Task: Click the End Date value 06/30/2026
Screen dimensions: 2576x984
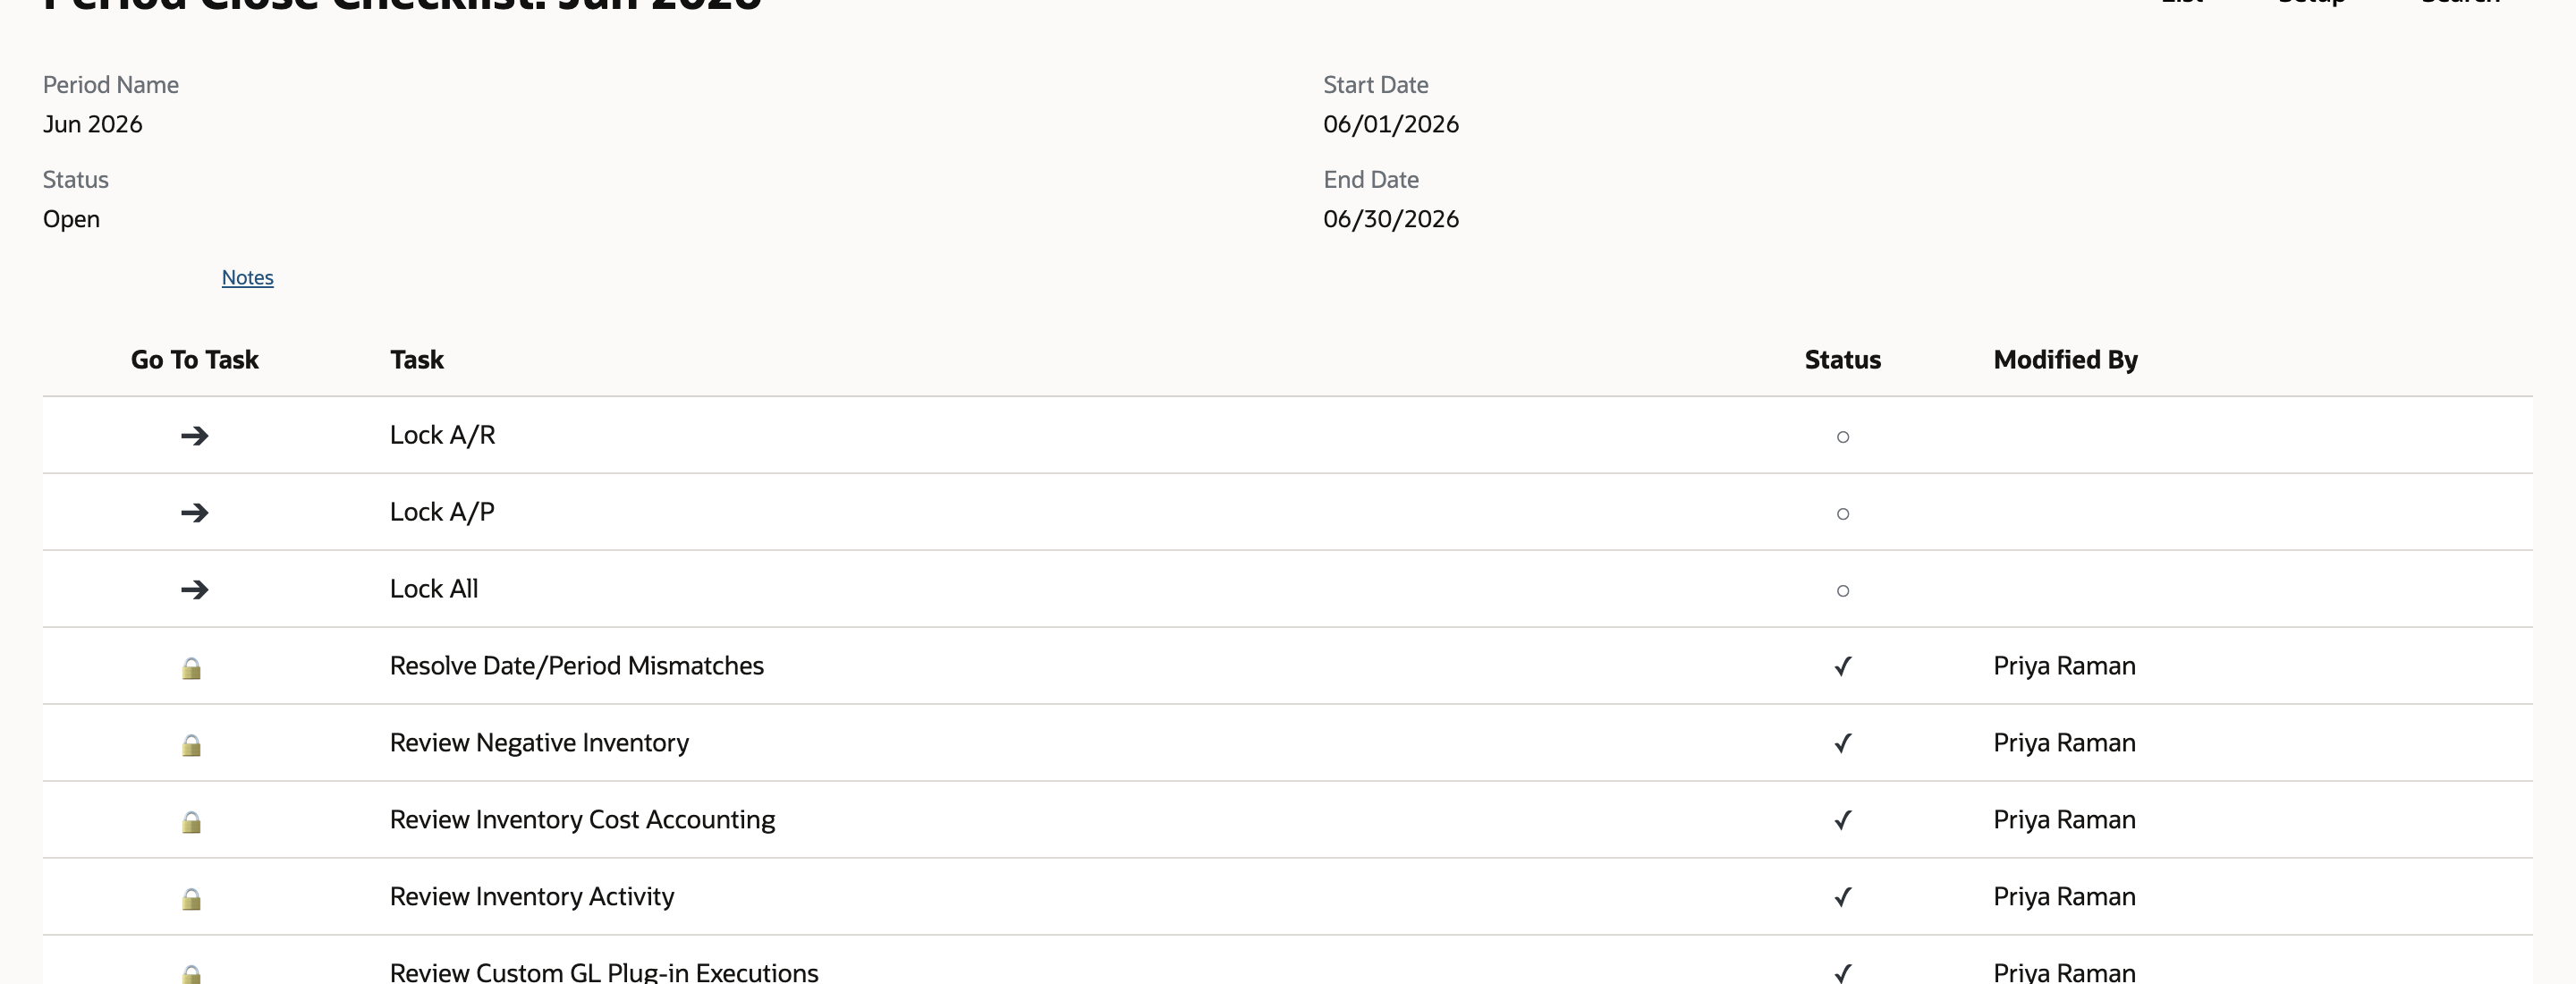Action: click(x=1391, y=219)
